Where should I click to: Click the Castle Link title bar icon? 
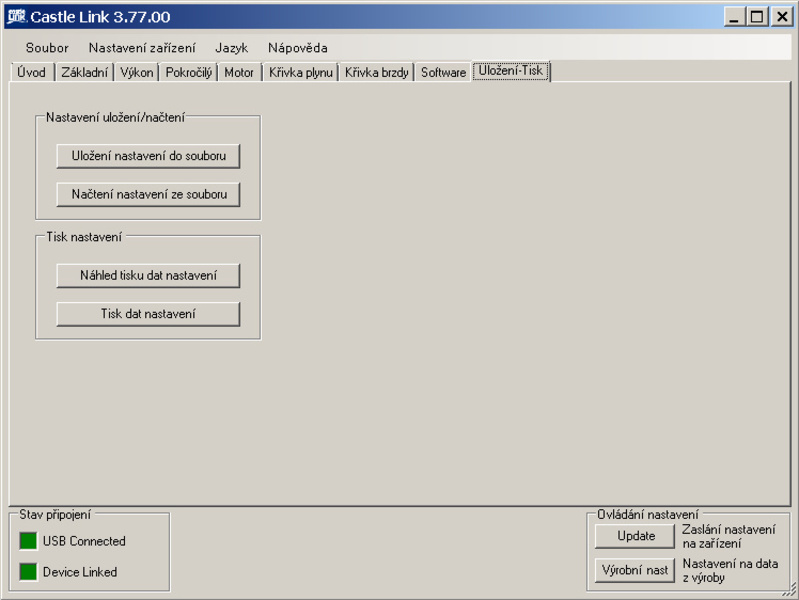pos(16,16)
